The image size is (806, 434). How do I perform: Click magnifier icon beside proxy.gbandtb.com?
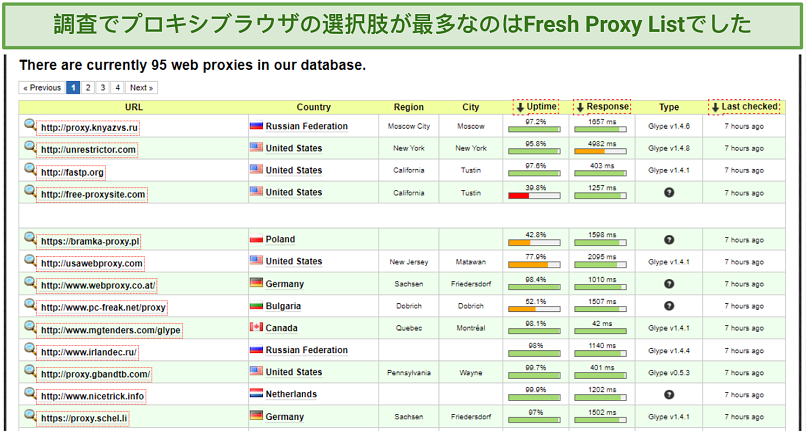click(x=30, y=372)
